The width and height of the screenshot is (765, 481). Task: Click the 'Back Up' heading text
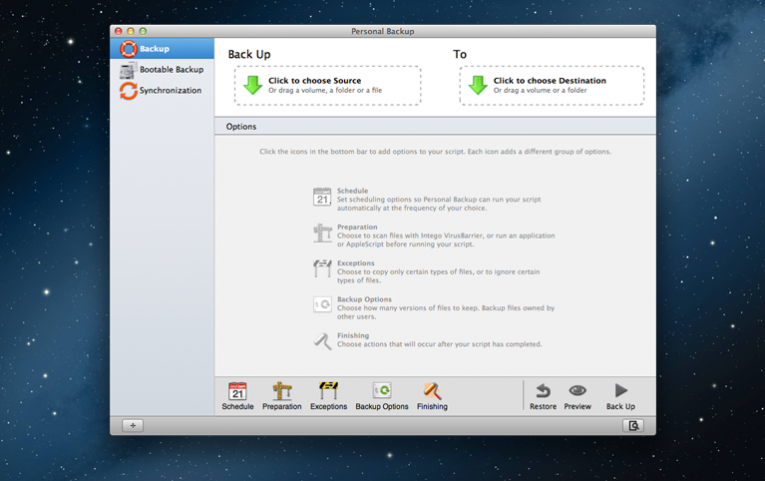(249, 54)
